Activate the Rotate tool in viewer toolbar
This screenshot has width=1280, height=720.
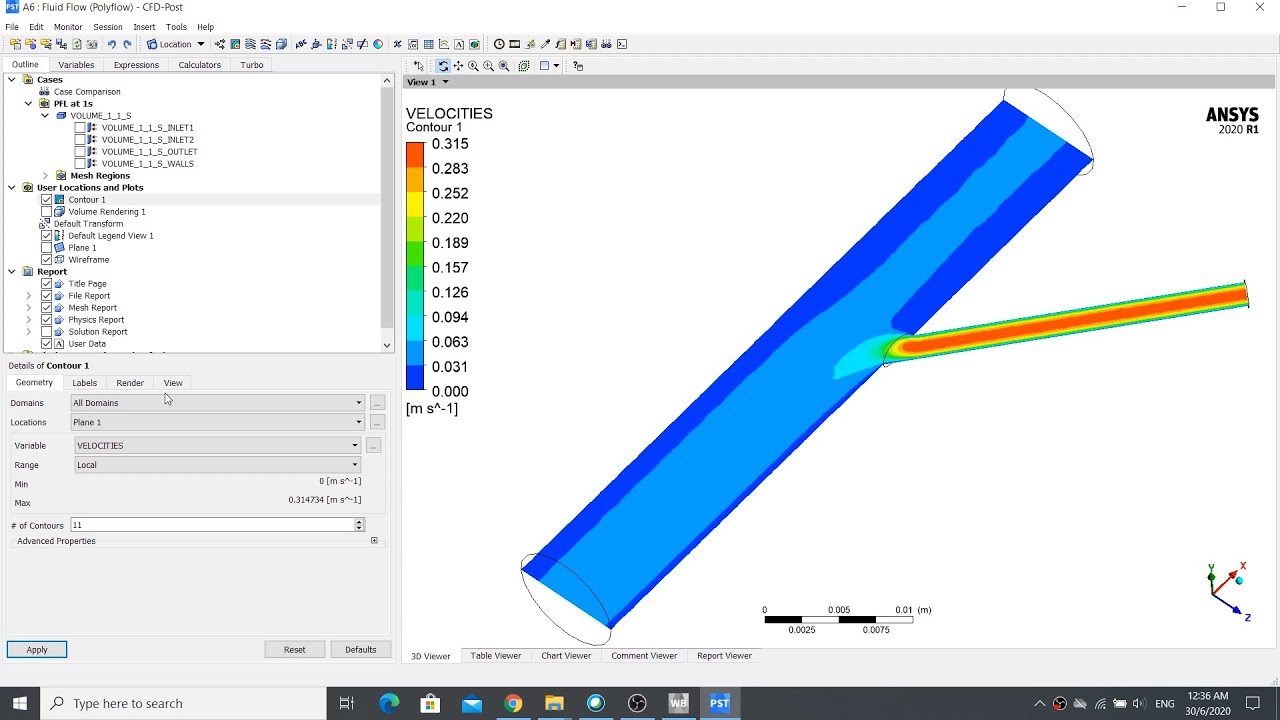point(443,66)
